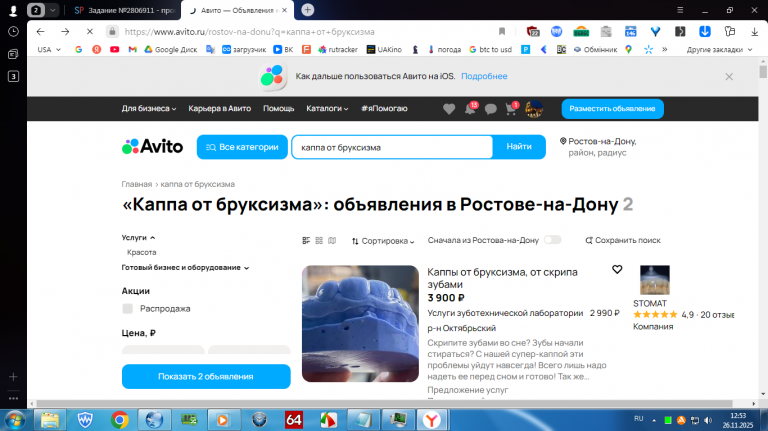Open the #яПомогаю menu item
Screen dimensions: 768x431
coord(384,109)
